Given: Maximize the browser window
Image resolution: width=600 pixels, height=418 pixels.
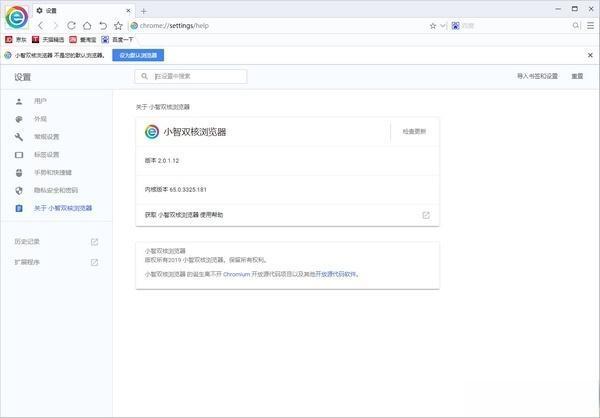Looking at the screenshot, I should pyautogui.click(x=575, y=8).
